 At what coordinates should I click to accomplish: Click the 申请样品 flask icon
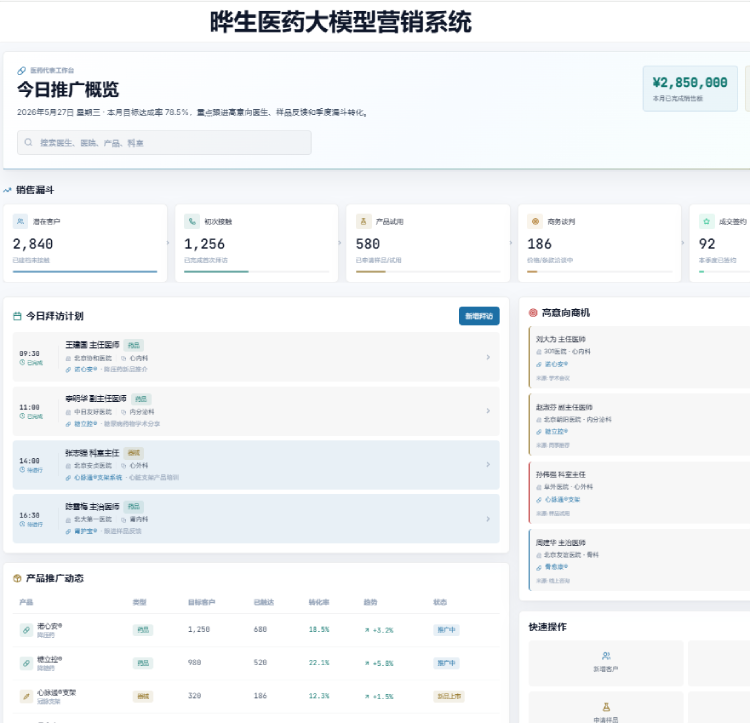(606, 707)
